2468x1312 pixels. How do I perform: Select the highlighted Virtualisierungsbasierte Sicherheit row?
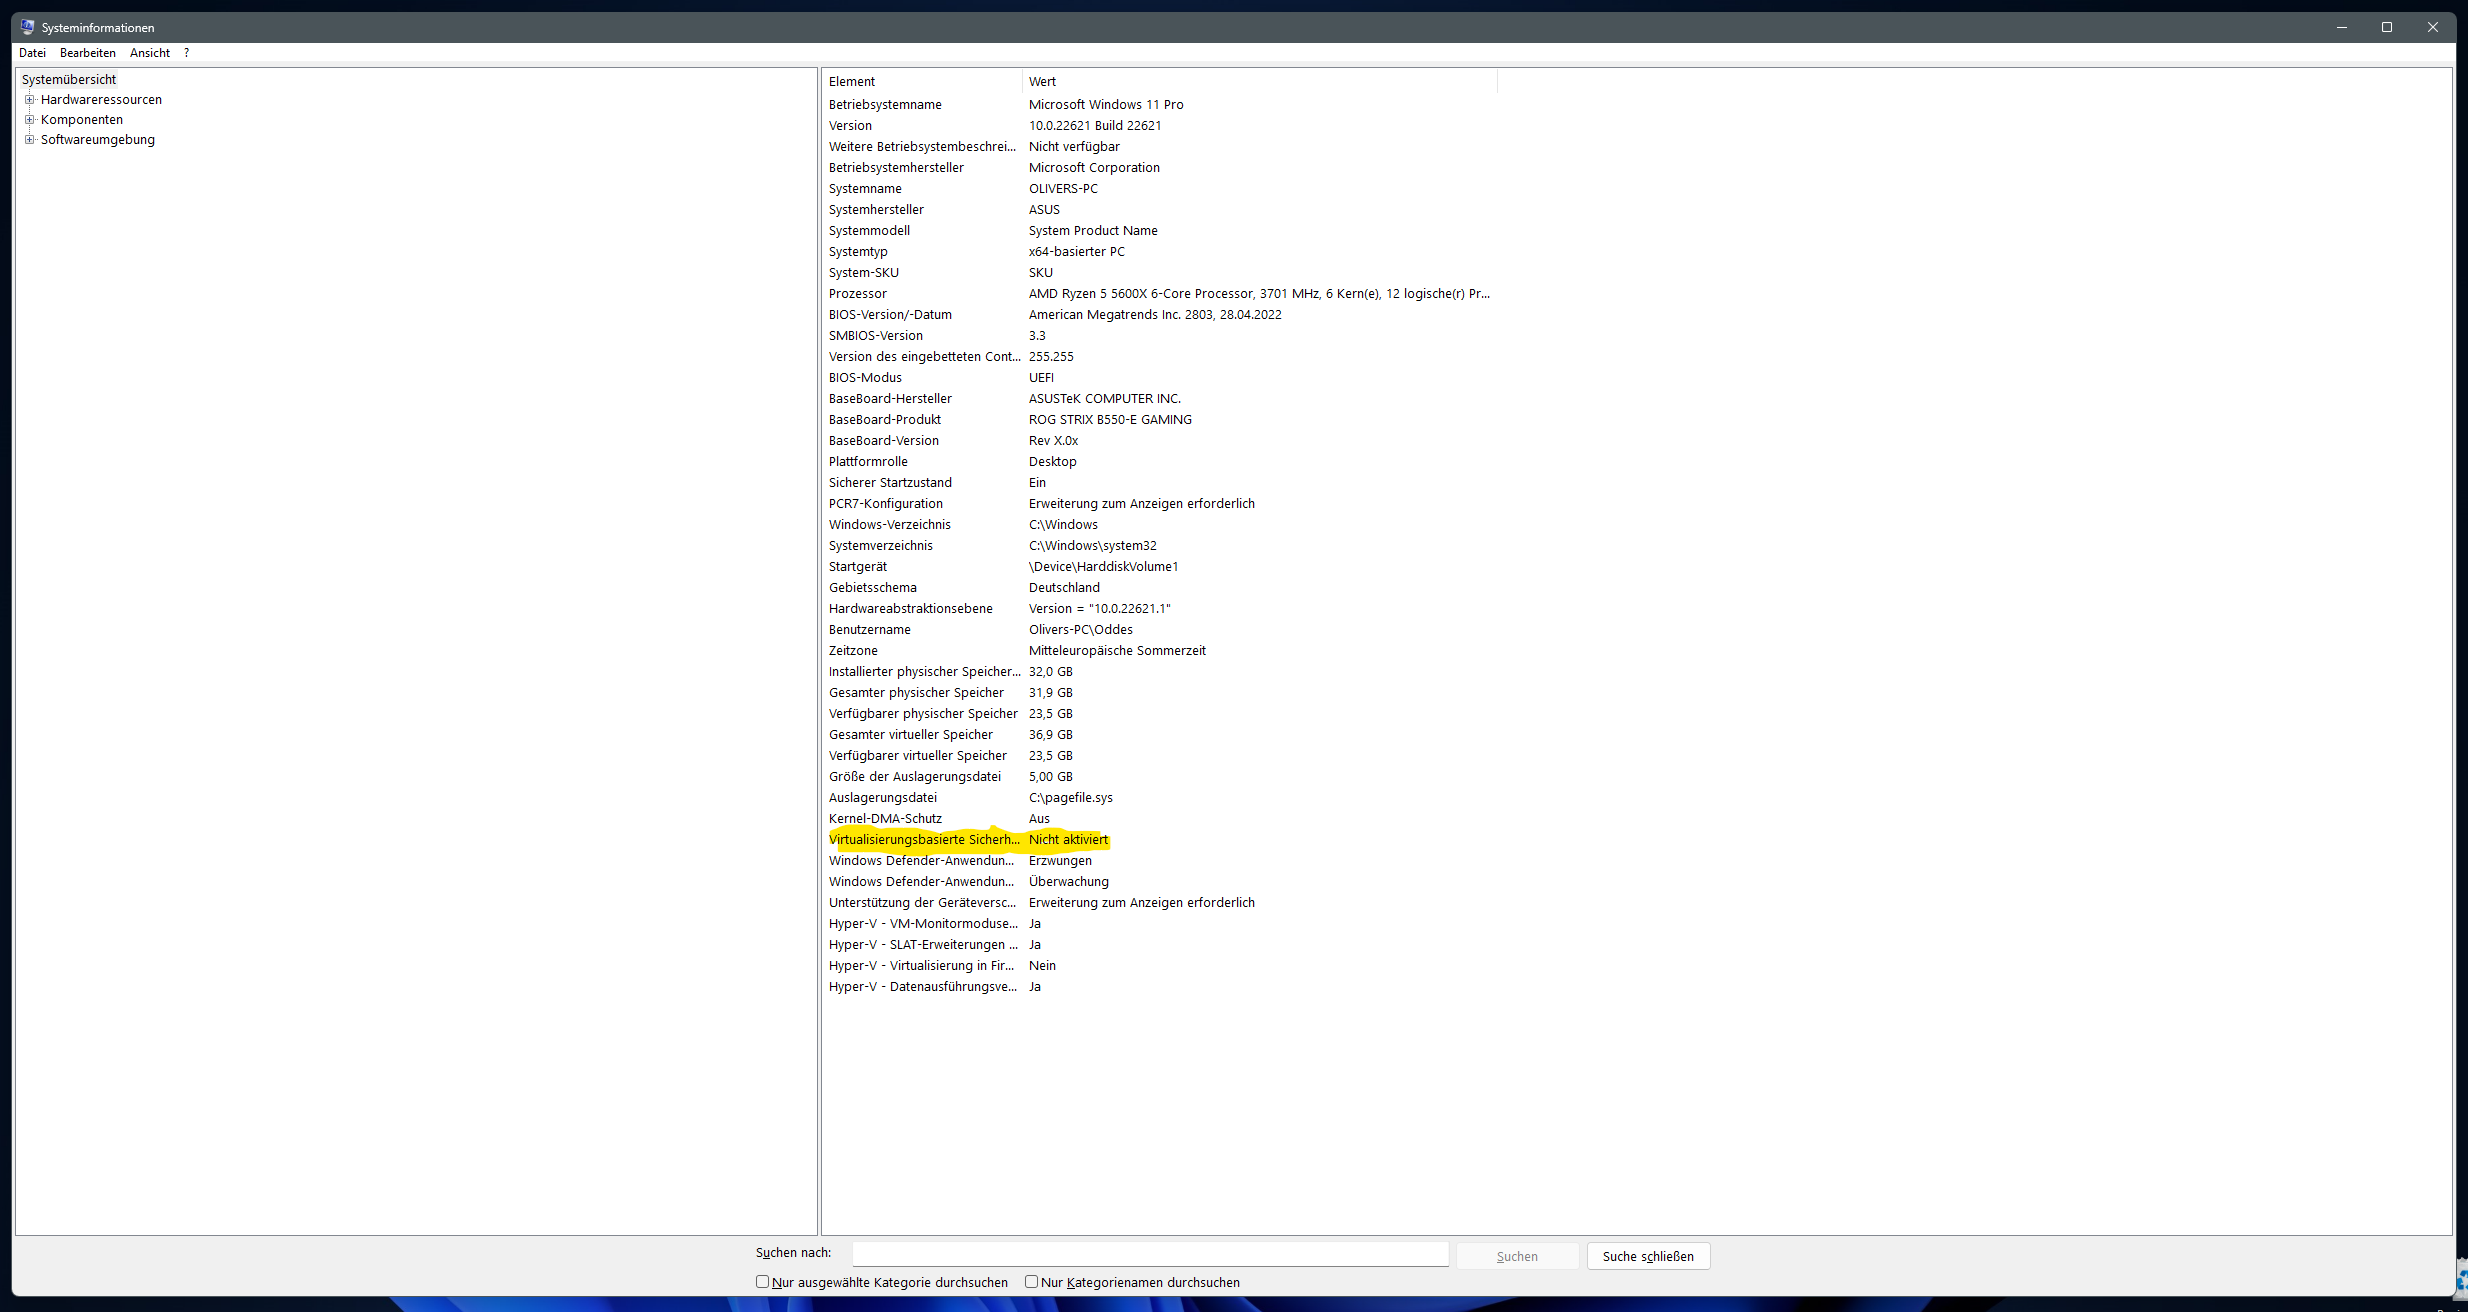[923, 839]
